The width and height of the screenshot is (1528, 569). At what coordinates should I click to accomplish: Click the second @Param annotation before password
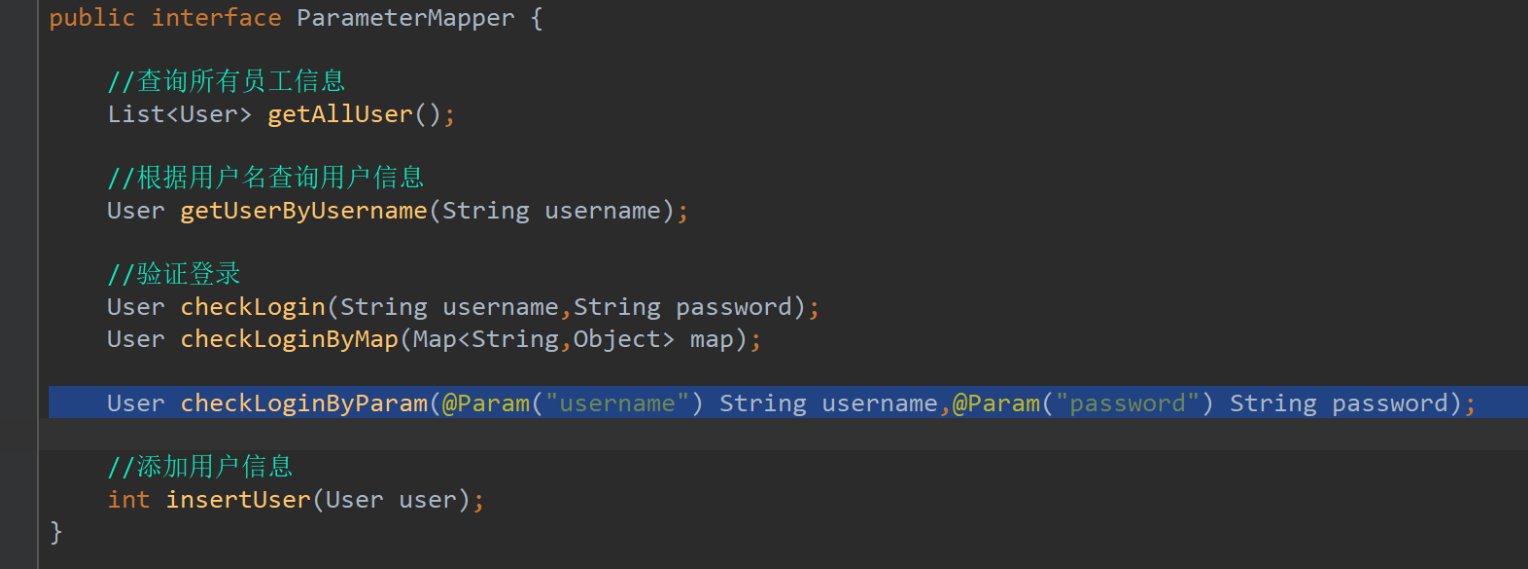pos(996,403)
